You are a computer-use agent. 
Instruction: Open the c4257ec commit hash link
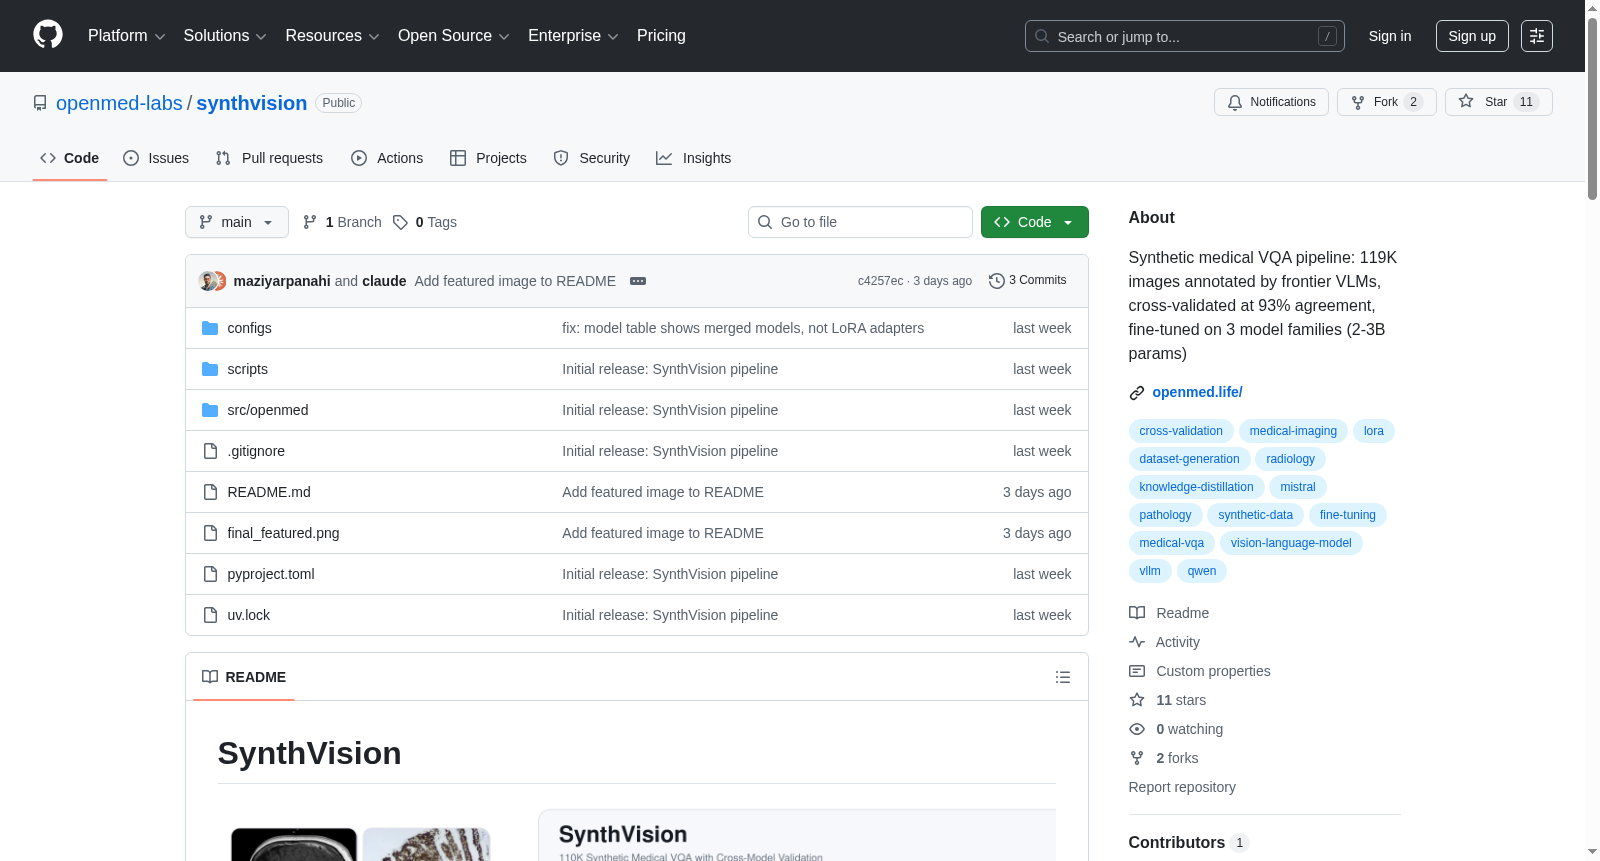880,281
